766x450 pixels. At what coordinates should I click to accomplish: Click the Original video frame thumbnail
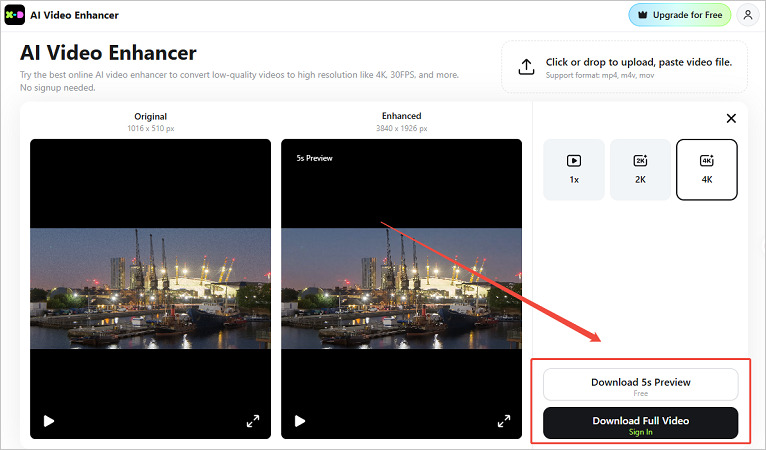[x=150, y=289]
